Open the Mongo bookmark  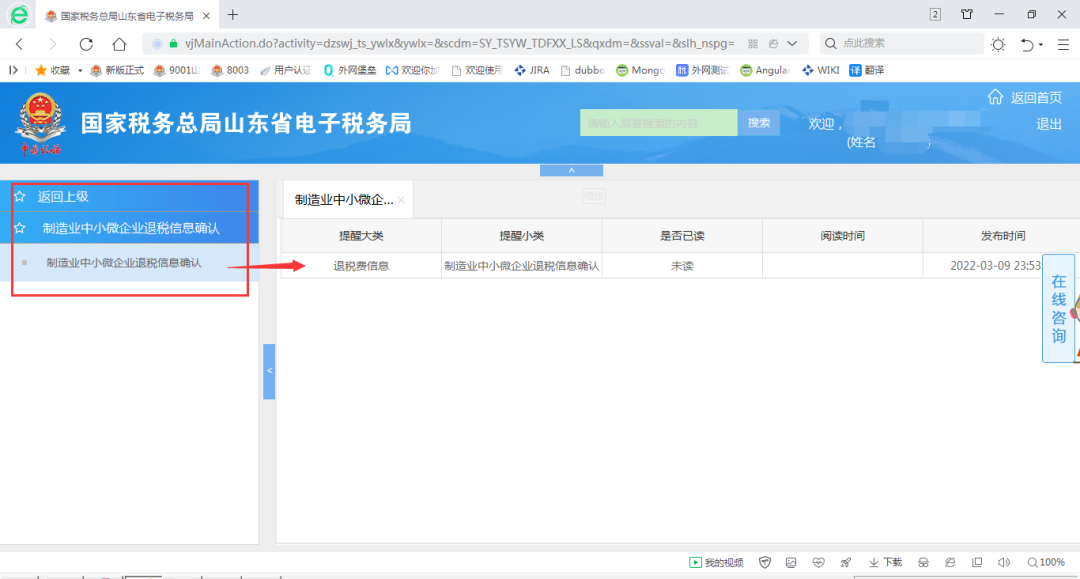tap(641, 70)
